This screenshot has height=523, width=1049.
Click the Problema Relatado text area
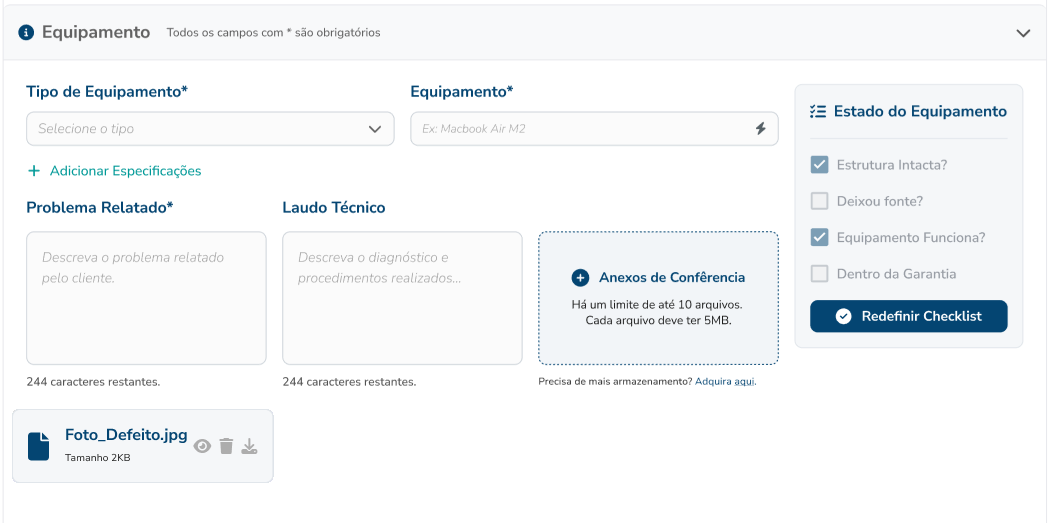146,298
